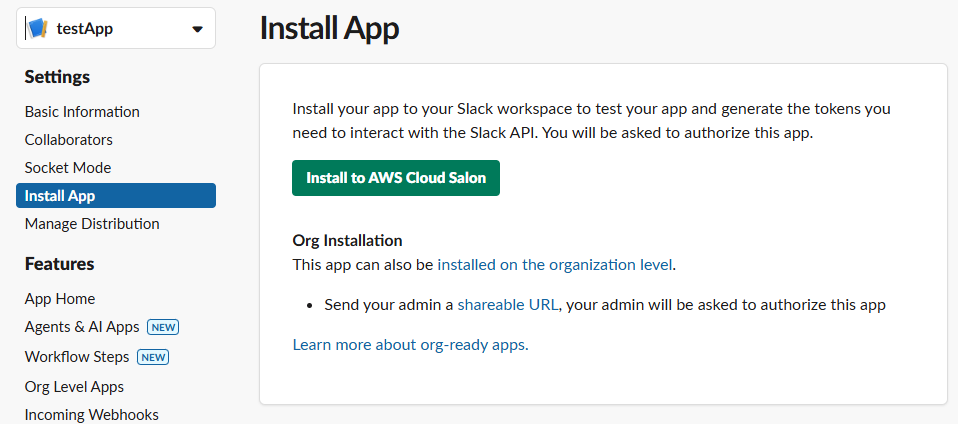Viewport: 958px width, 424px height.
Task: Go to Collaborators page
Action: click(68, 140)
